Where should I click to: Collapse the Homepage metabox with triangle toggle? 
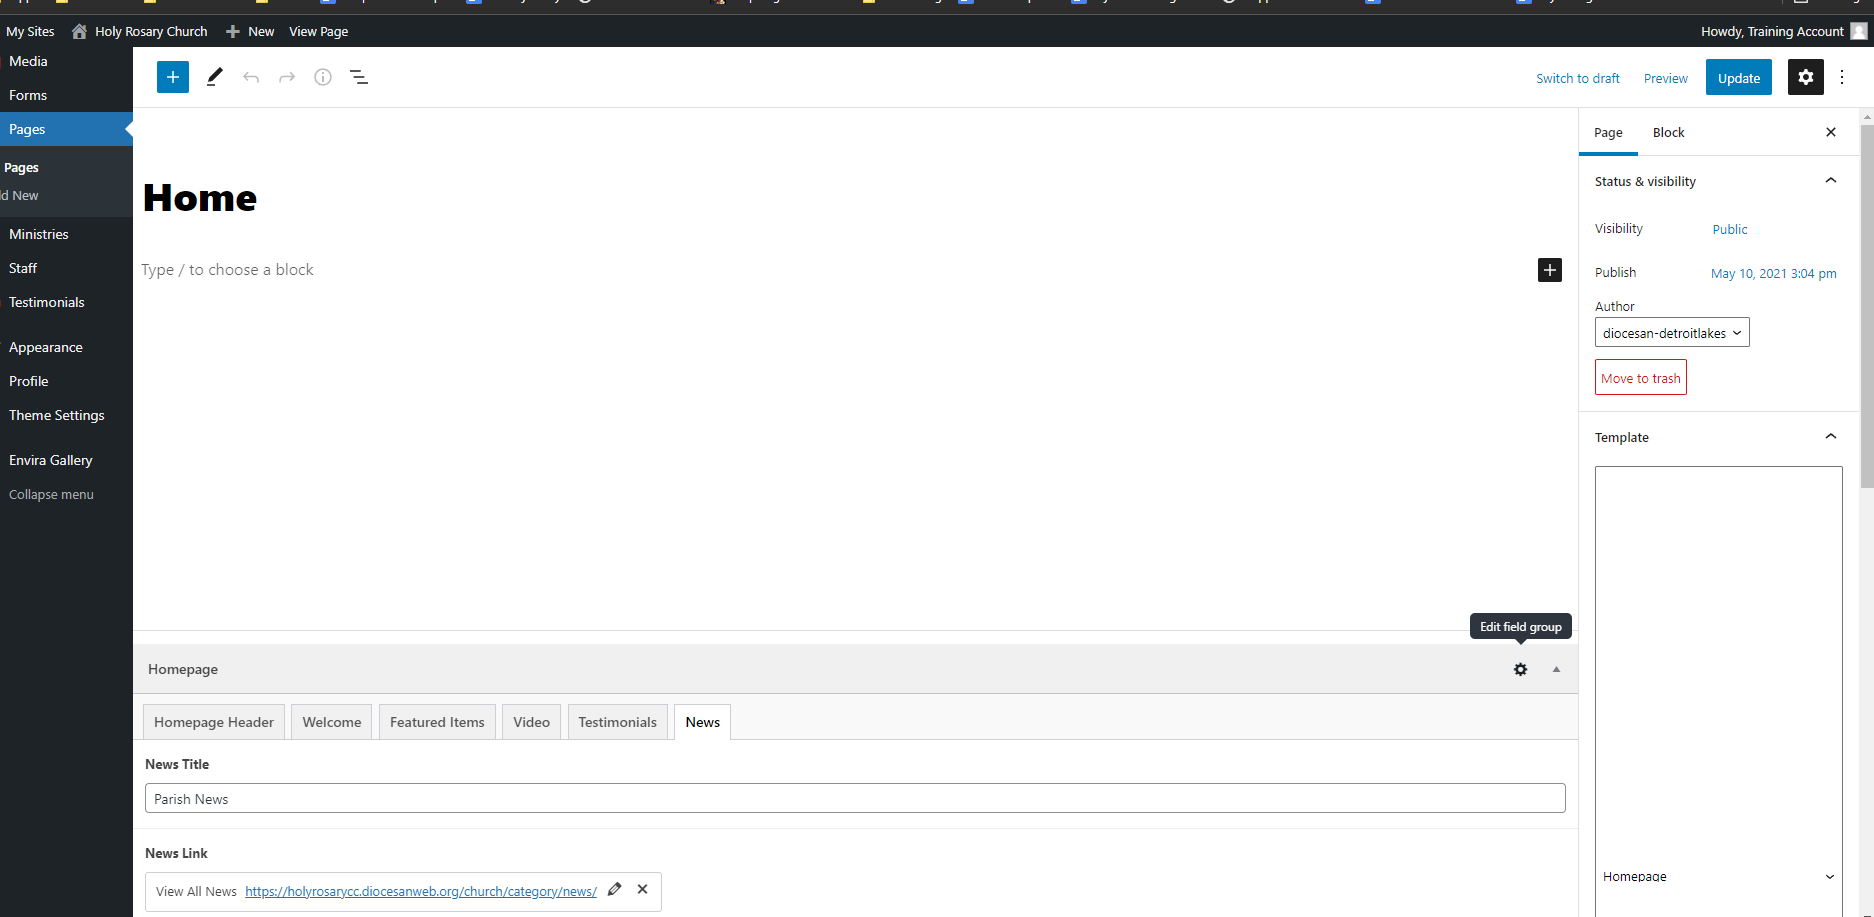1556,669
